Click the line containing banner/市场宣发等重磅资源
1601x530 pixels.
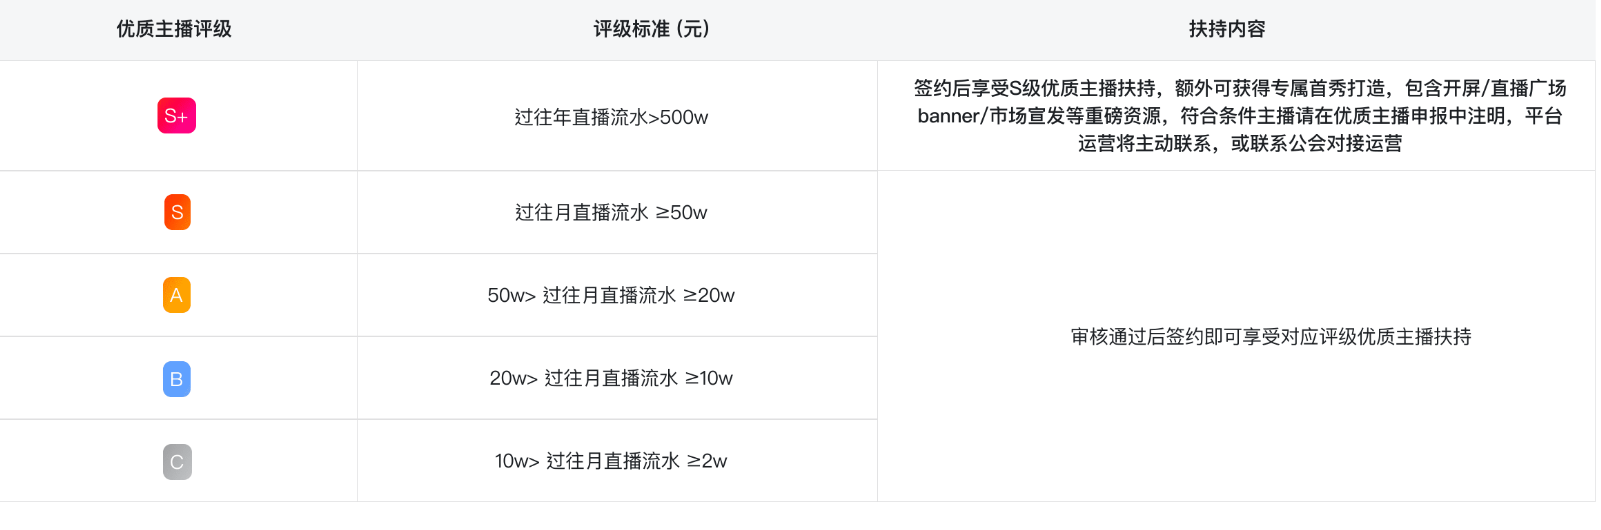1239,116
